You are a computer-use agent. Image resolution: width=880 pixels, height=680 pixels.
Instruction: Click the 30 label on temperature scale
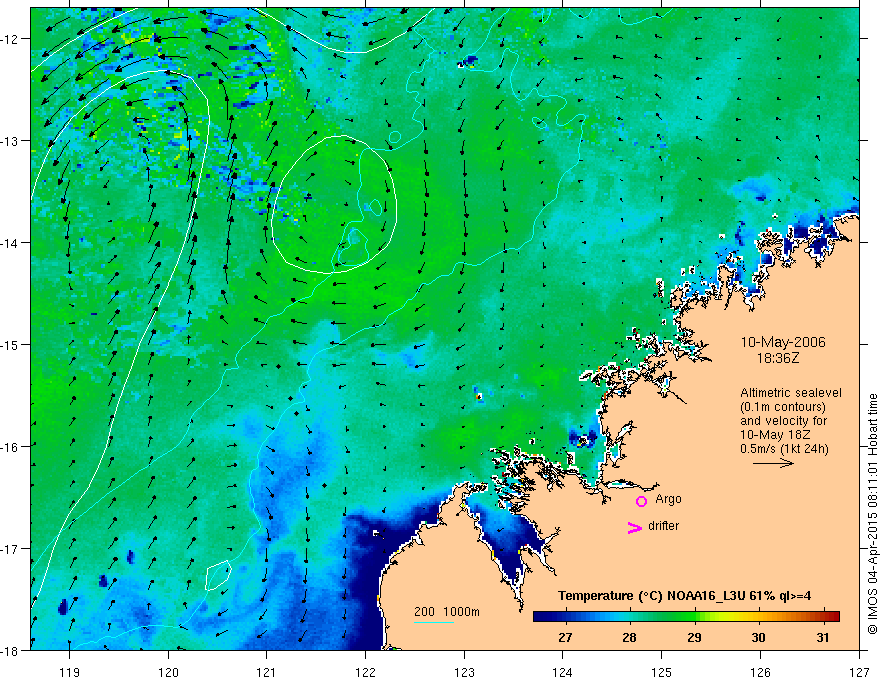(x=759, y=637)
